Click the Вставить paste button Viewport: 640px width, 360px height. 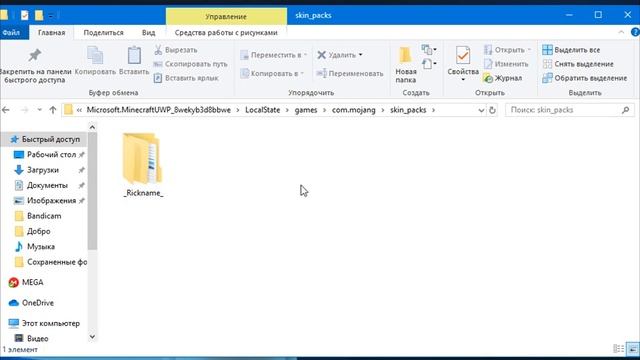pyautogui.click(x=134, y=61)
